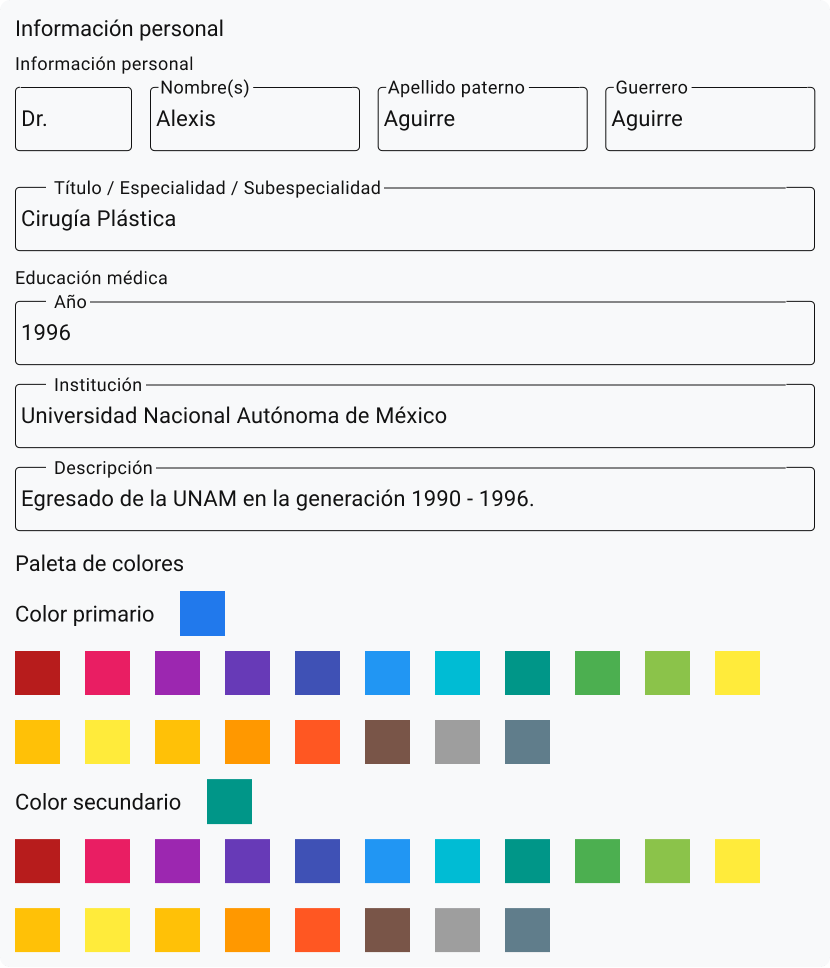Viewport: 830px width, 968px height.
Task: Click the teal secondary color preview box
Action: (x=229, y=801)
